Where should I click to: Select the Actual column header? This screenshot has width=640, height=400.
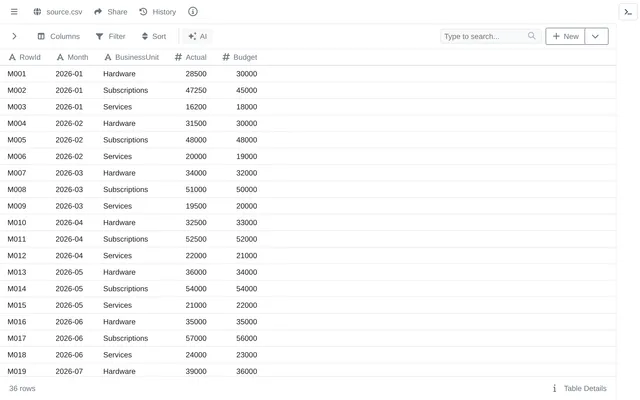click(x=191, y=57)
